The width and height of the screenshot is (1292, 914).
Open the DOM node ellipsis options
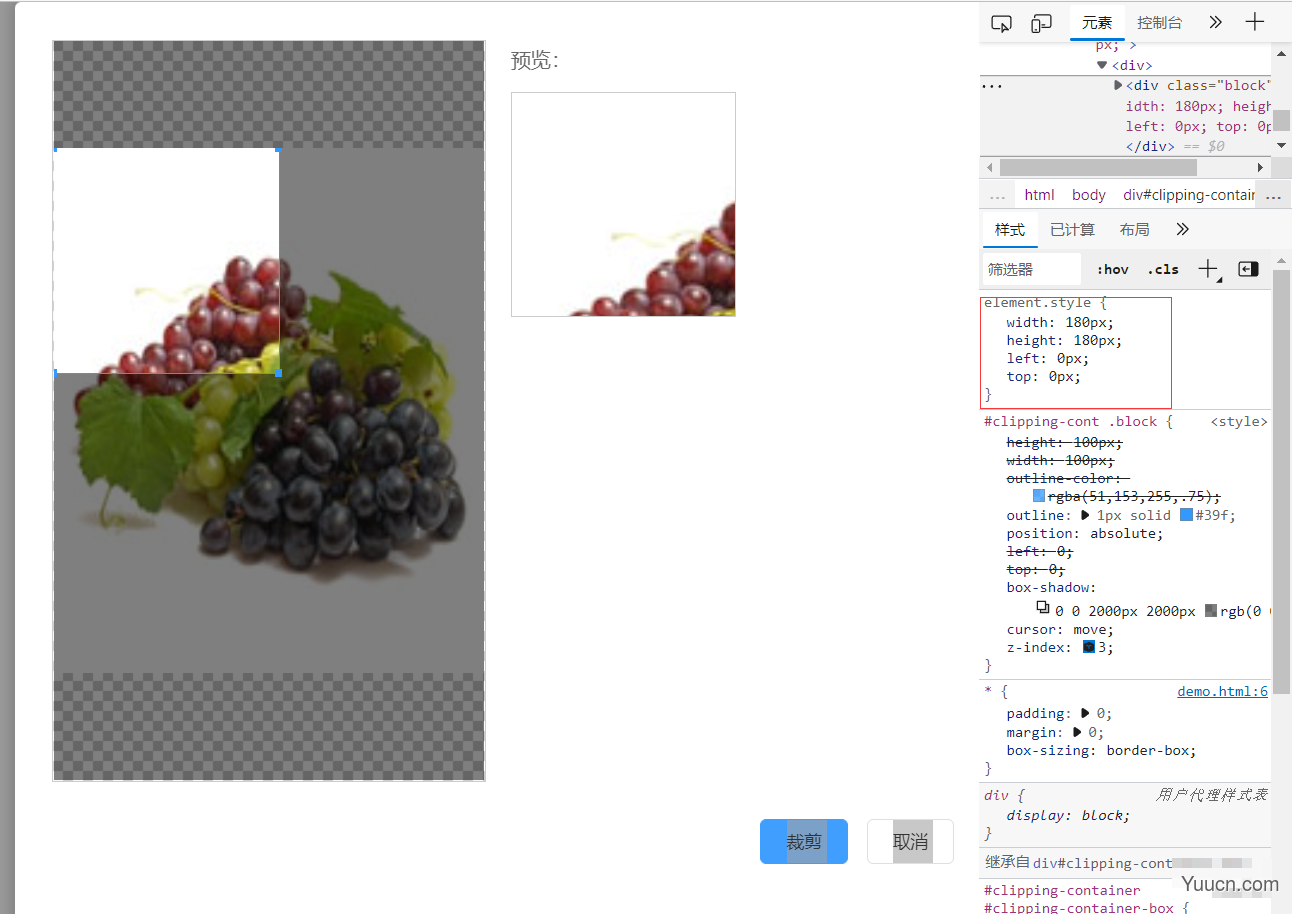[992, 86]
